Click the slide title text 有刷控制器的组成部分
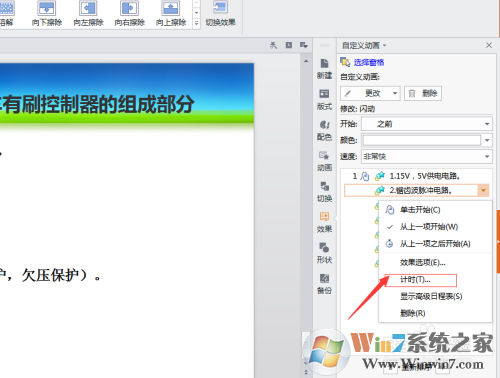500x378 pixels. pyautogui.click(x=99, y=104)
